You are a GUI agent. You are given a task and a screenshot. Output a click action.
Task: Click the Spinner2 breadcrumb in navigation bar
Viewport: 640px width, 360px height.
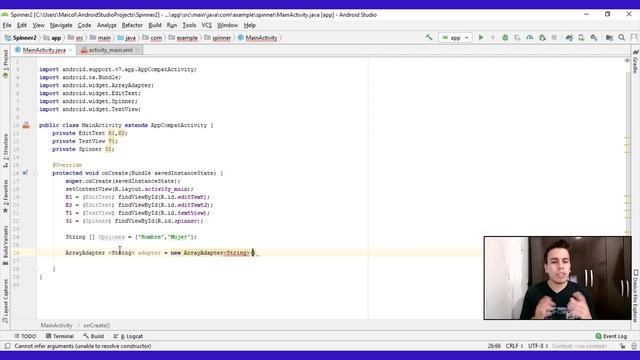21,38
